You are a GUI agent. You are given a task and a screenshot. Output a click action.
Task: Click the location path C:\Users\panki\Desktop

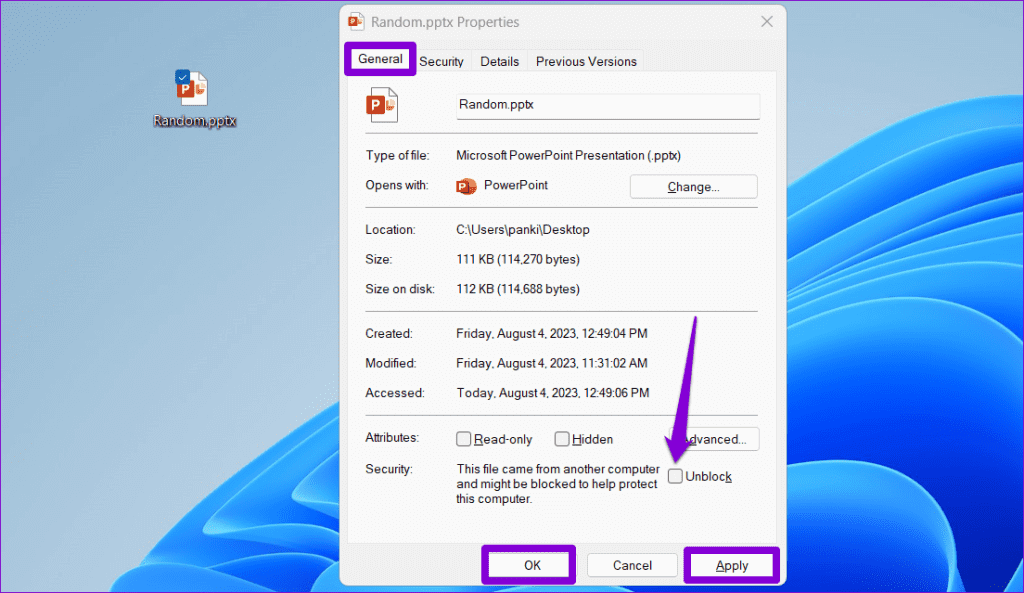[x=522, y=230]
